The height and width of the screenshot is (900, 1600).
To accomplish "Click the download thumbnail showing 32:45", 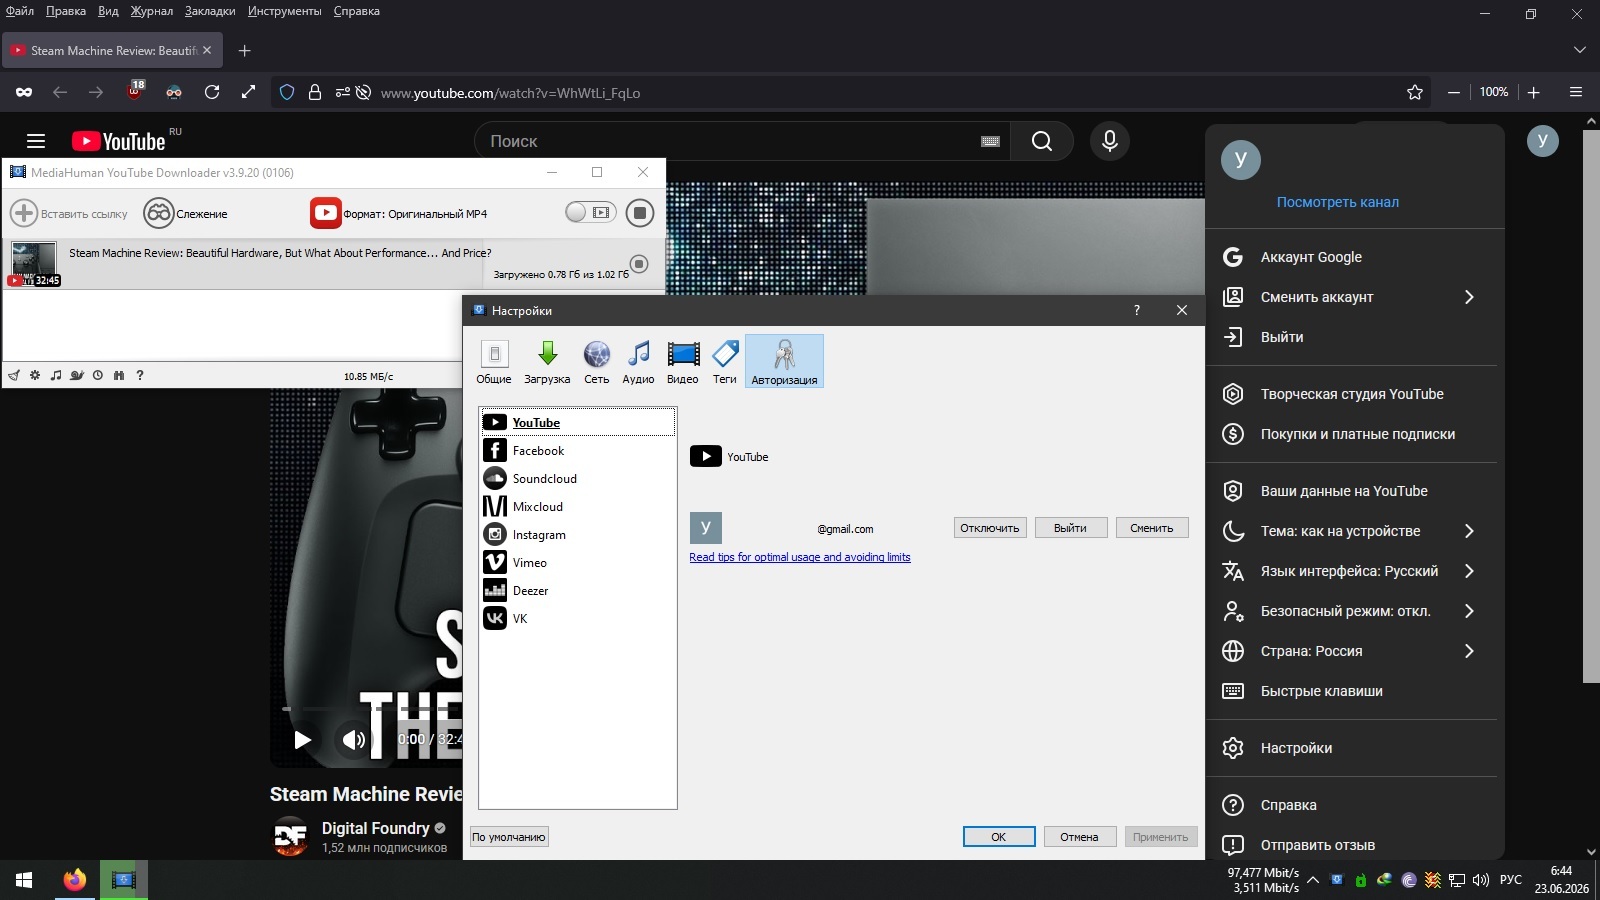I will tap(34, 264).
